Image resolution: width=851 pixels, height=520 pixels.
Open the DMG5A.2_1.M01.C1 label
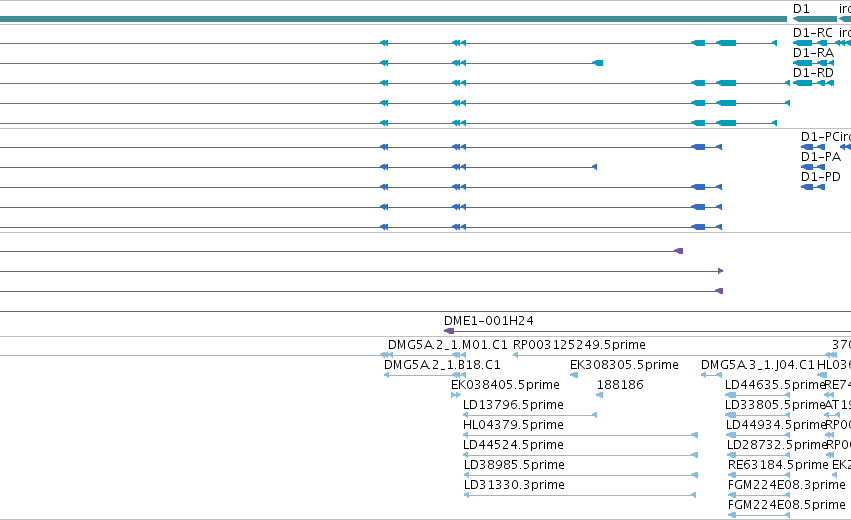pyautogui.click(x=447, y=345)
